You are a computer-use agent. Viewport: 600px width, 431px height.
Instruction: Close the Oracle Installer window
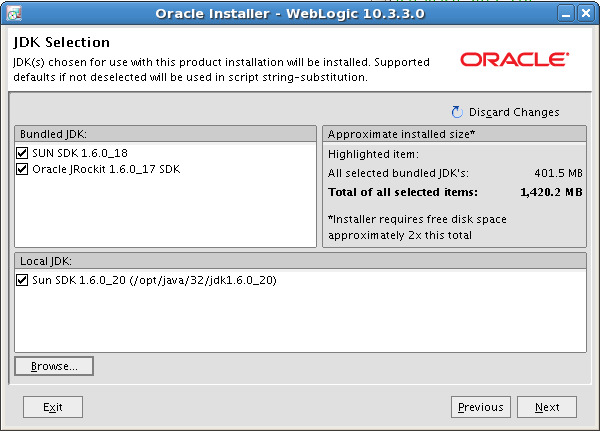pos(585,14)
